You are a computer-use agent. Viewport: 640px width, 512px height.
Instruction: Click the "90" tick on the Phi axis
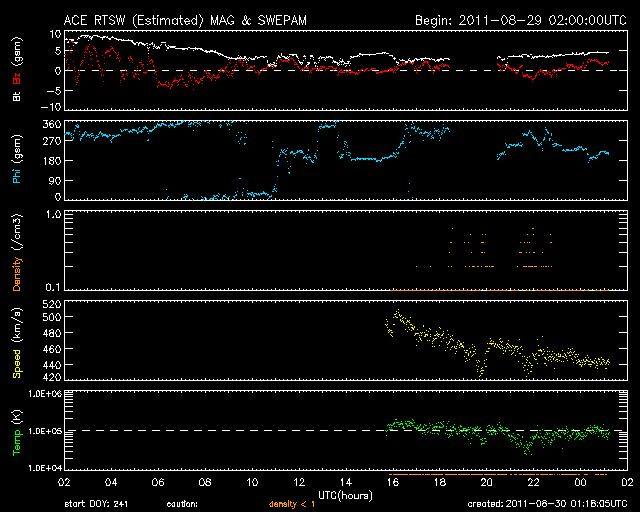55,180
